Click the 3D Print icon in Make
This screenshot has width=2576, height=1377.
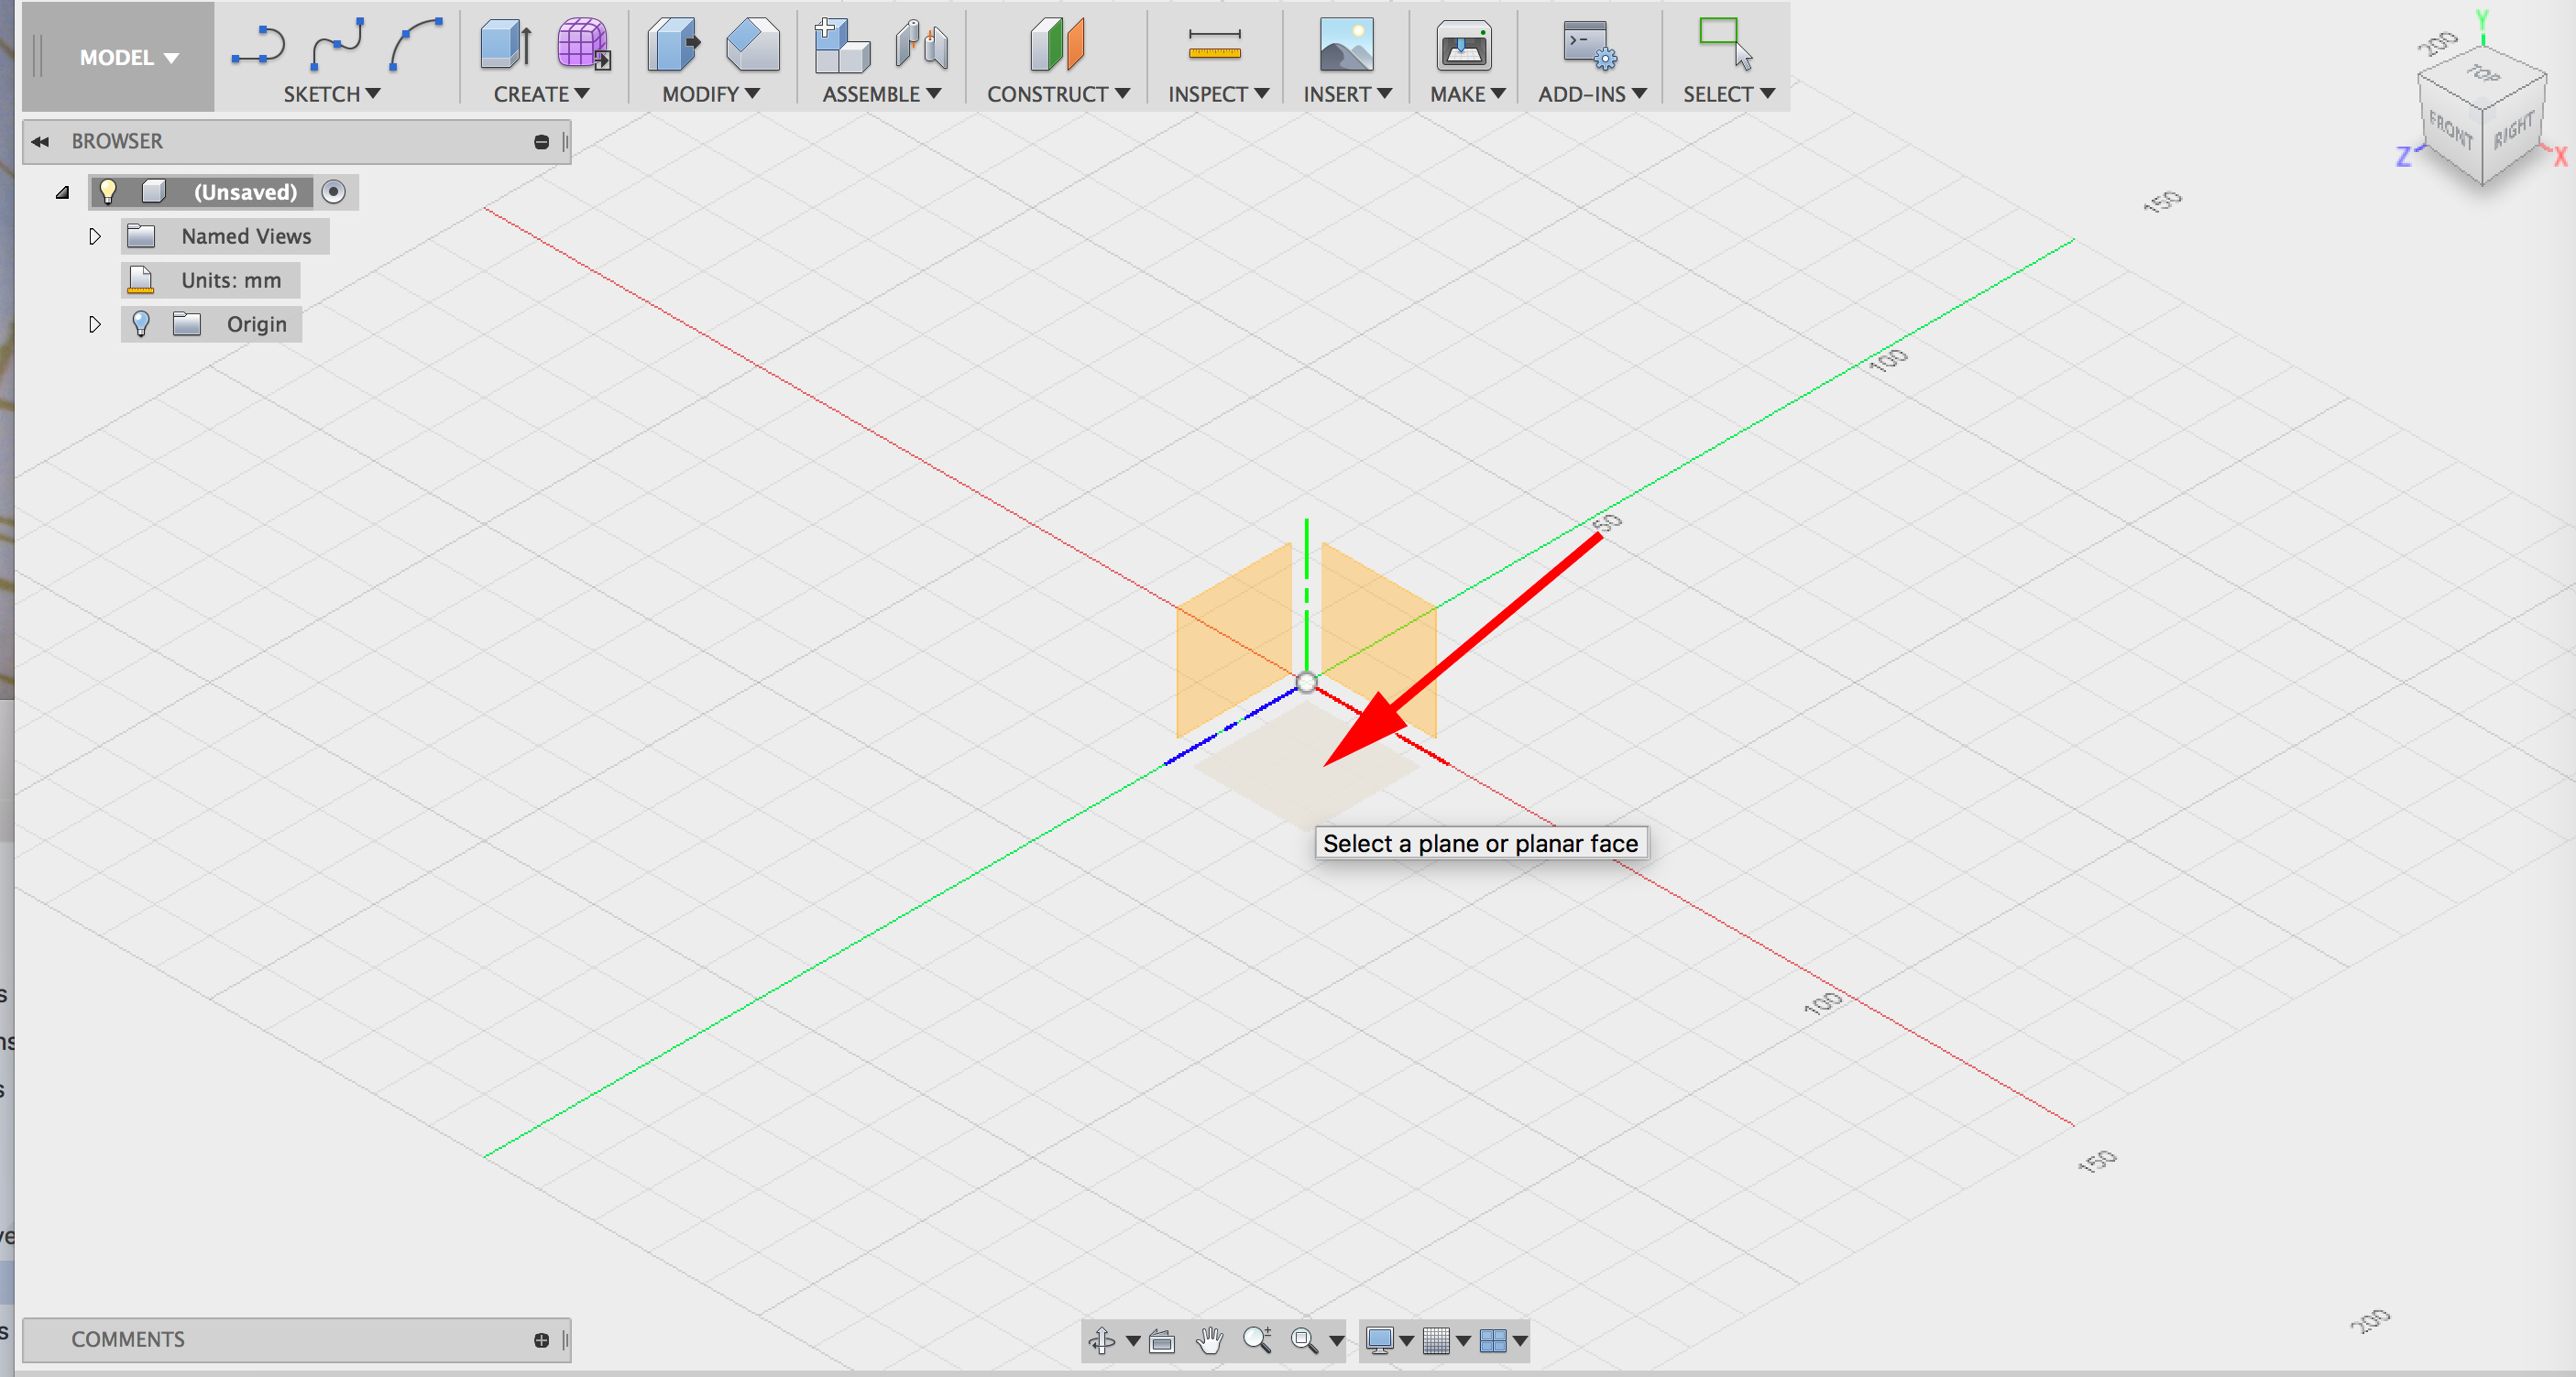point(1464,45)
